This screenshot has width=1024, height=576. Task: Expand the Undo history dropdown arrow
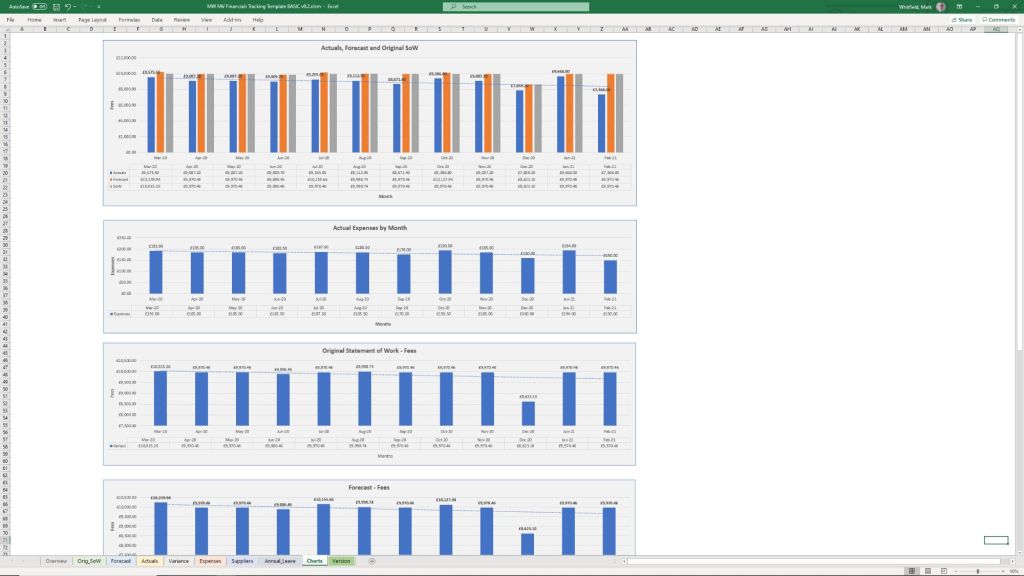point(75,6)
